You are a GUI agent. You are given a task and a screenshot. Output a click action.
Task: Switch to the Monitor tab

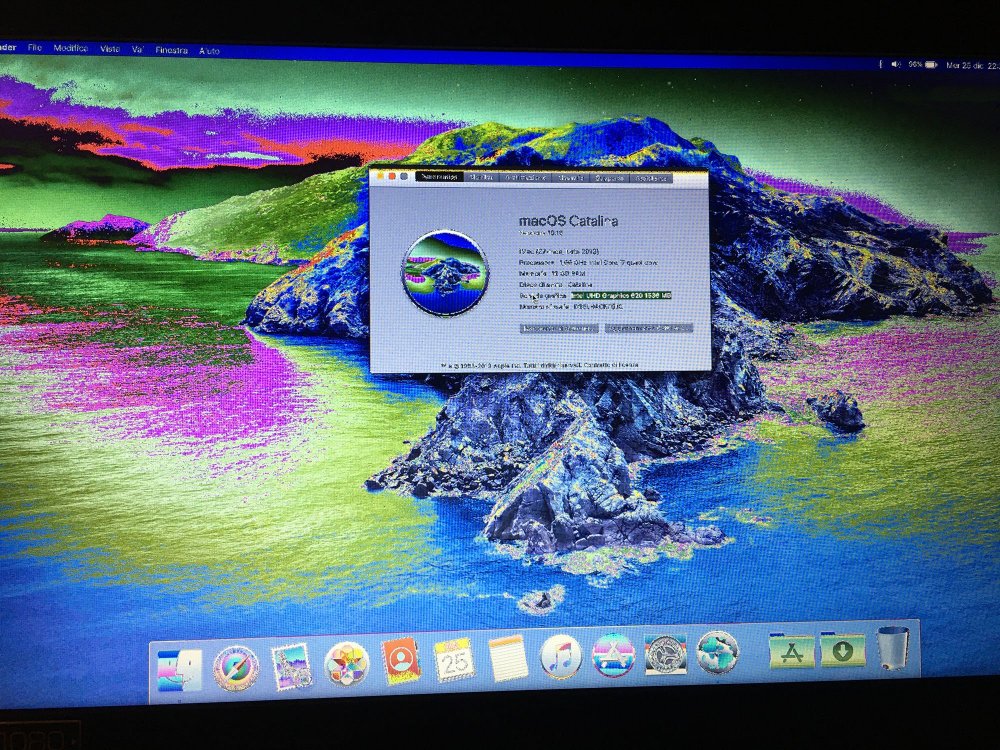pos(482,177)
